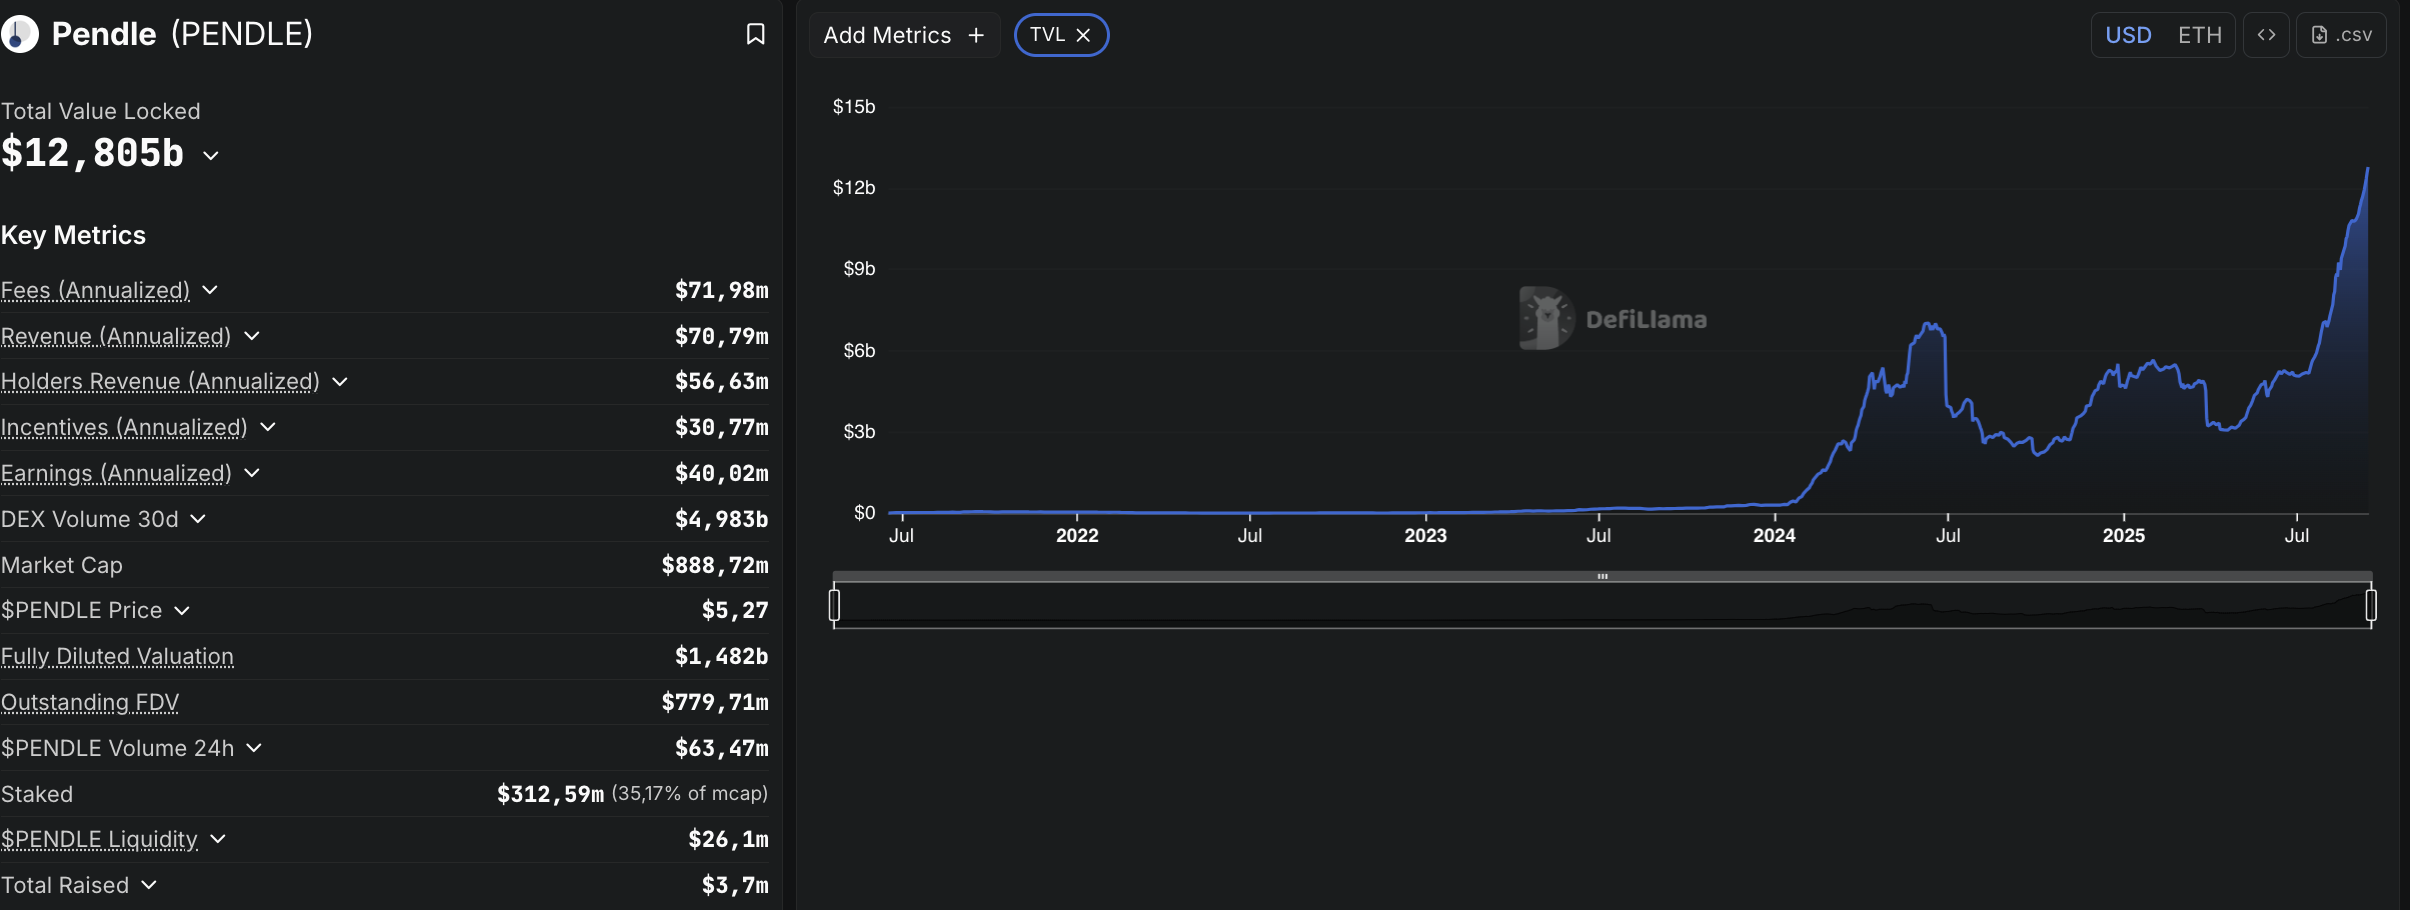Click the Pendle logo icon

[18, 34]
